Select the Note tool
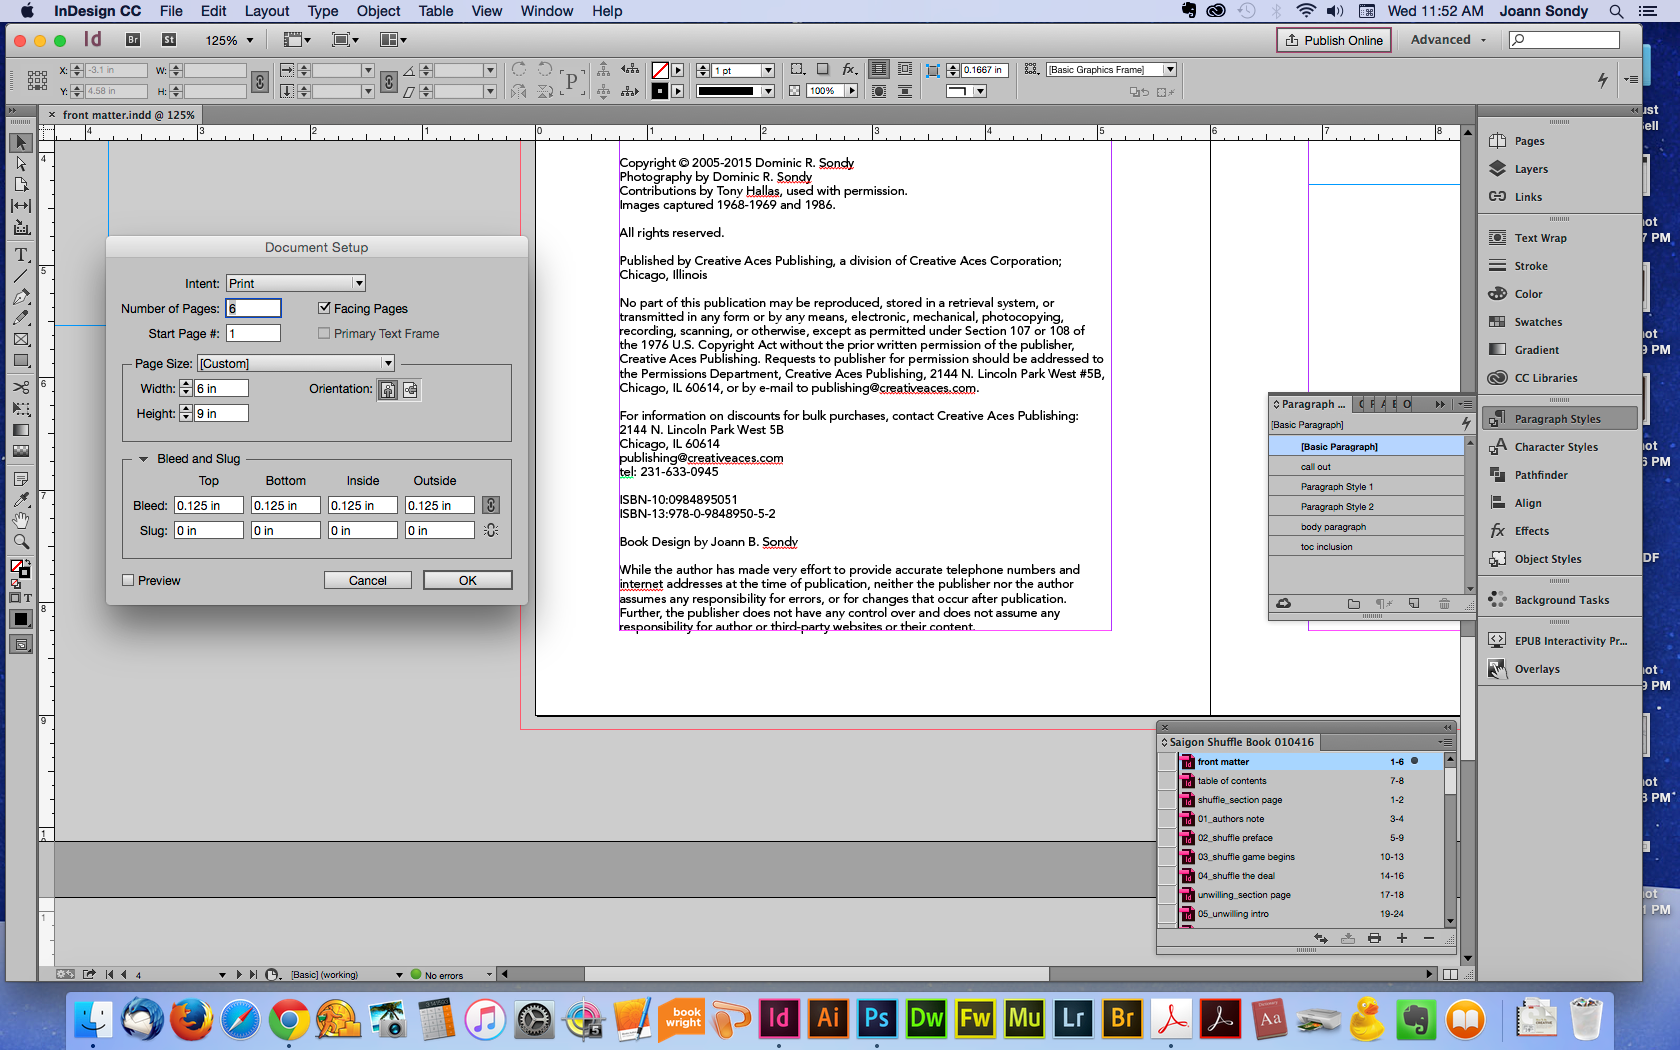 (21, 478)
